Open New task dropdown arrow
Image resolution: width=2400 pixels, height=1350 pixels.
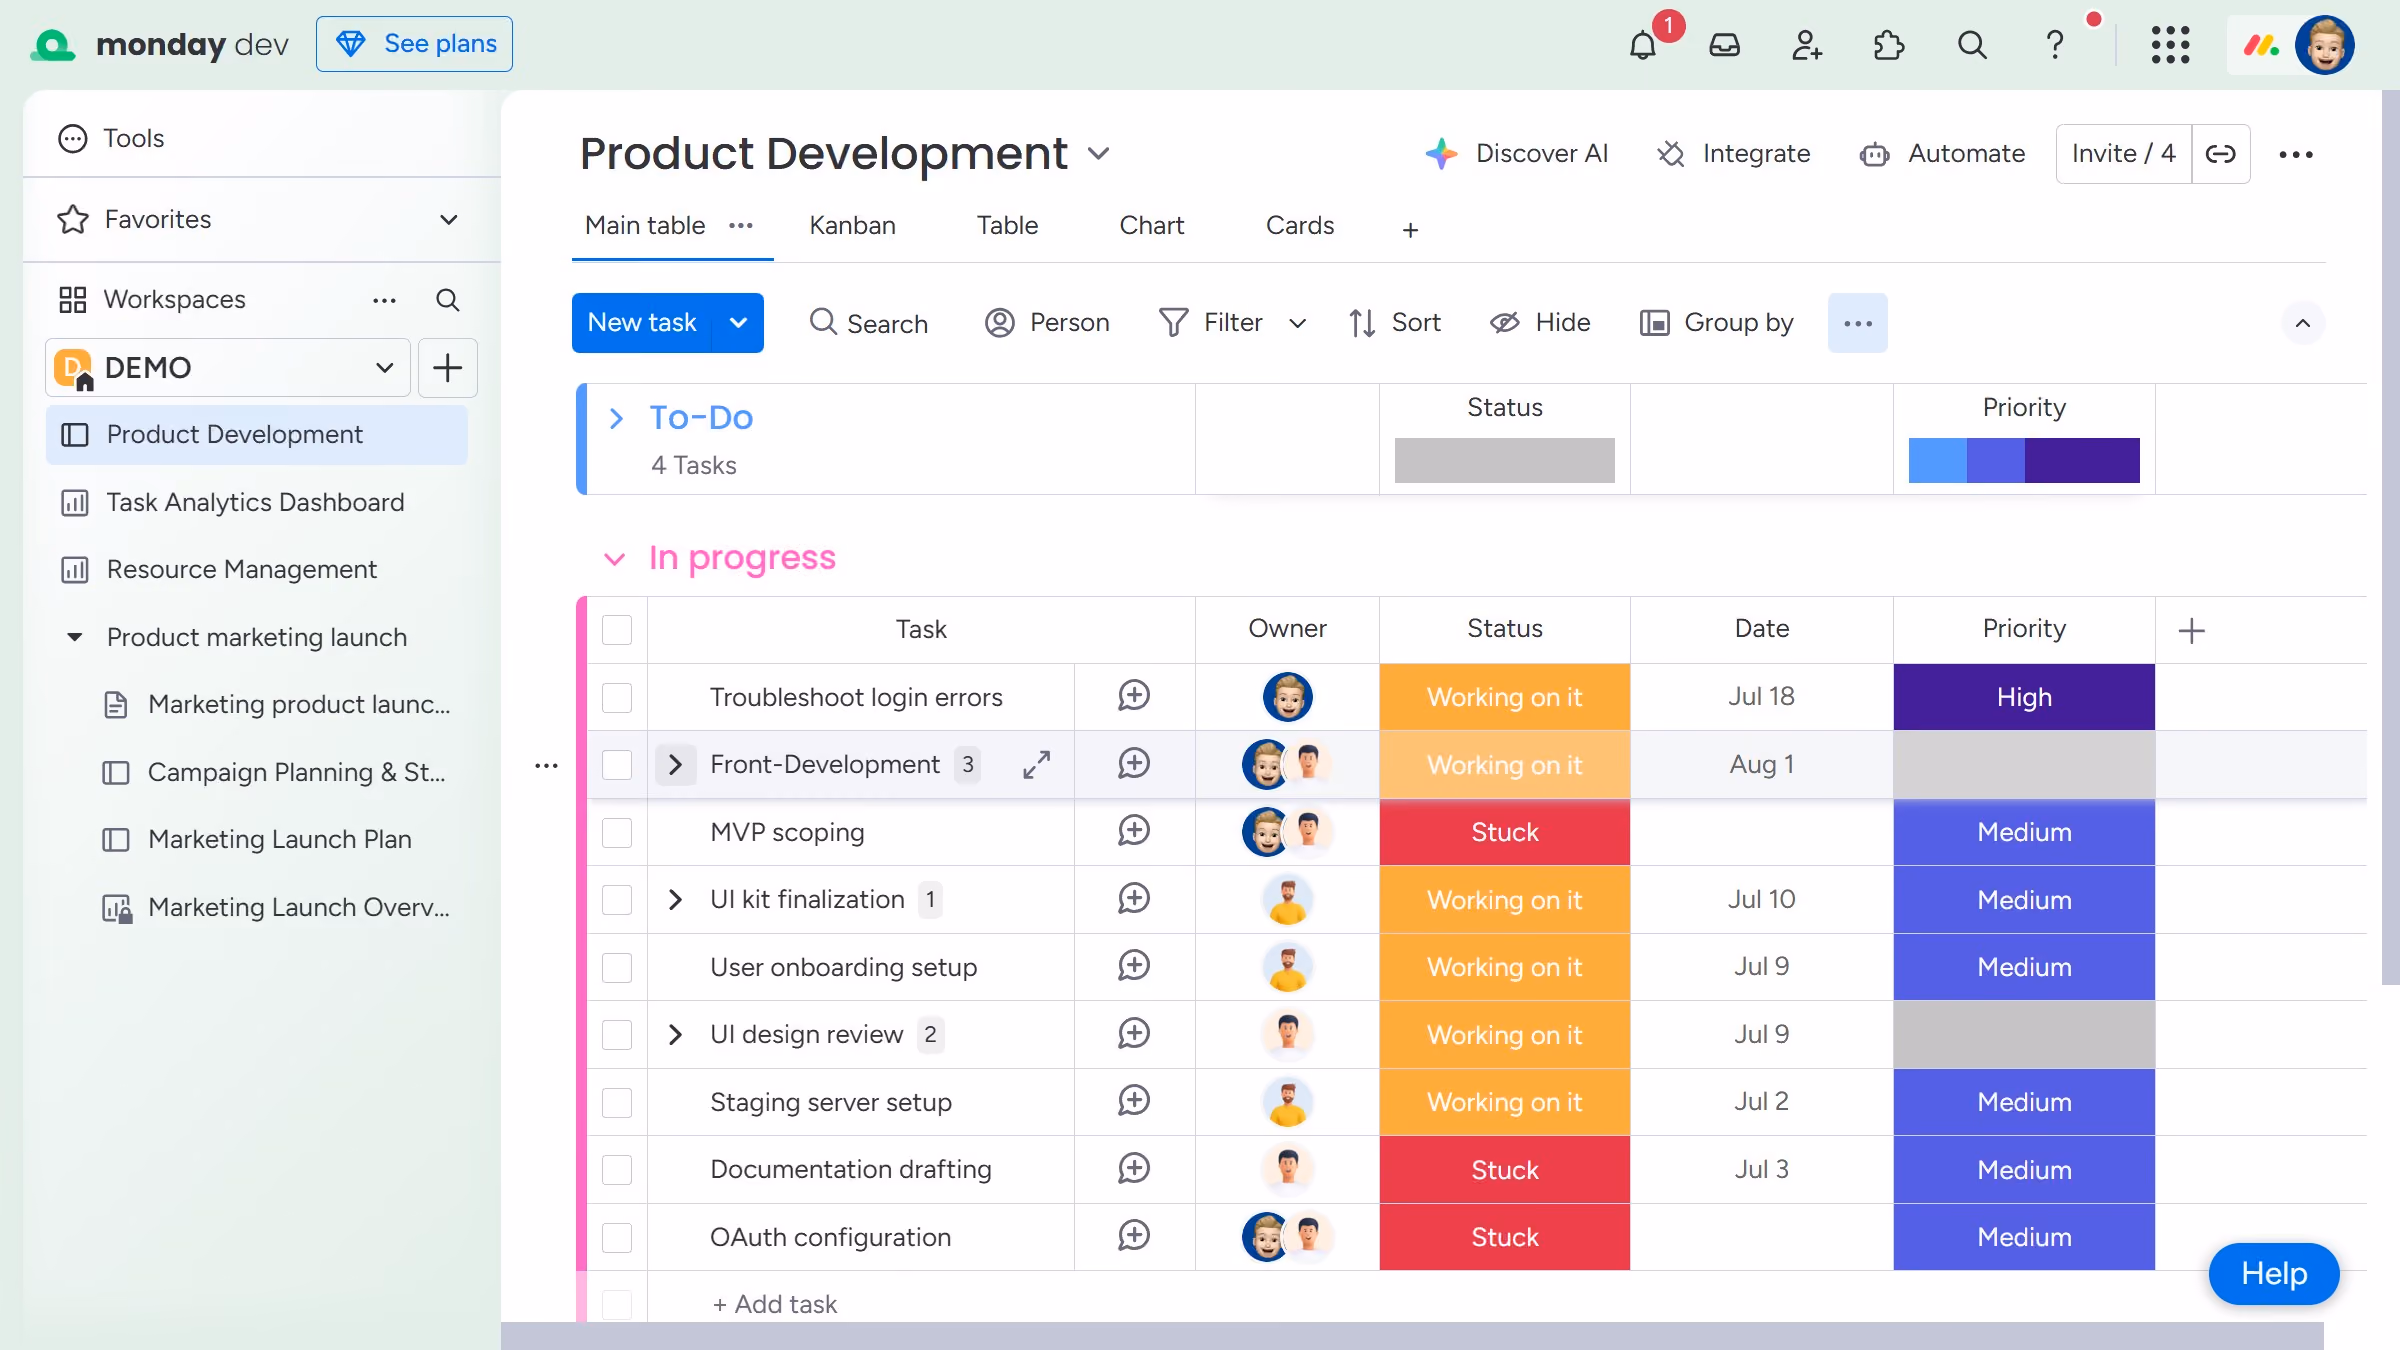[738, 323]
